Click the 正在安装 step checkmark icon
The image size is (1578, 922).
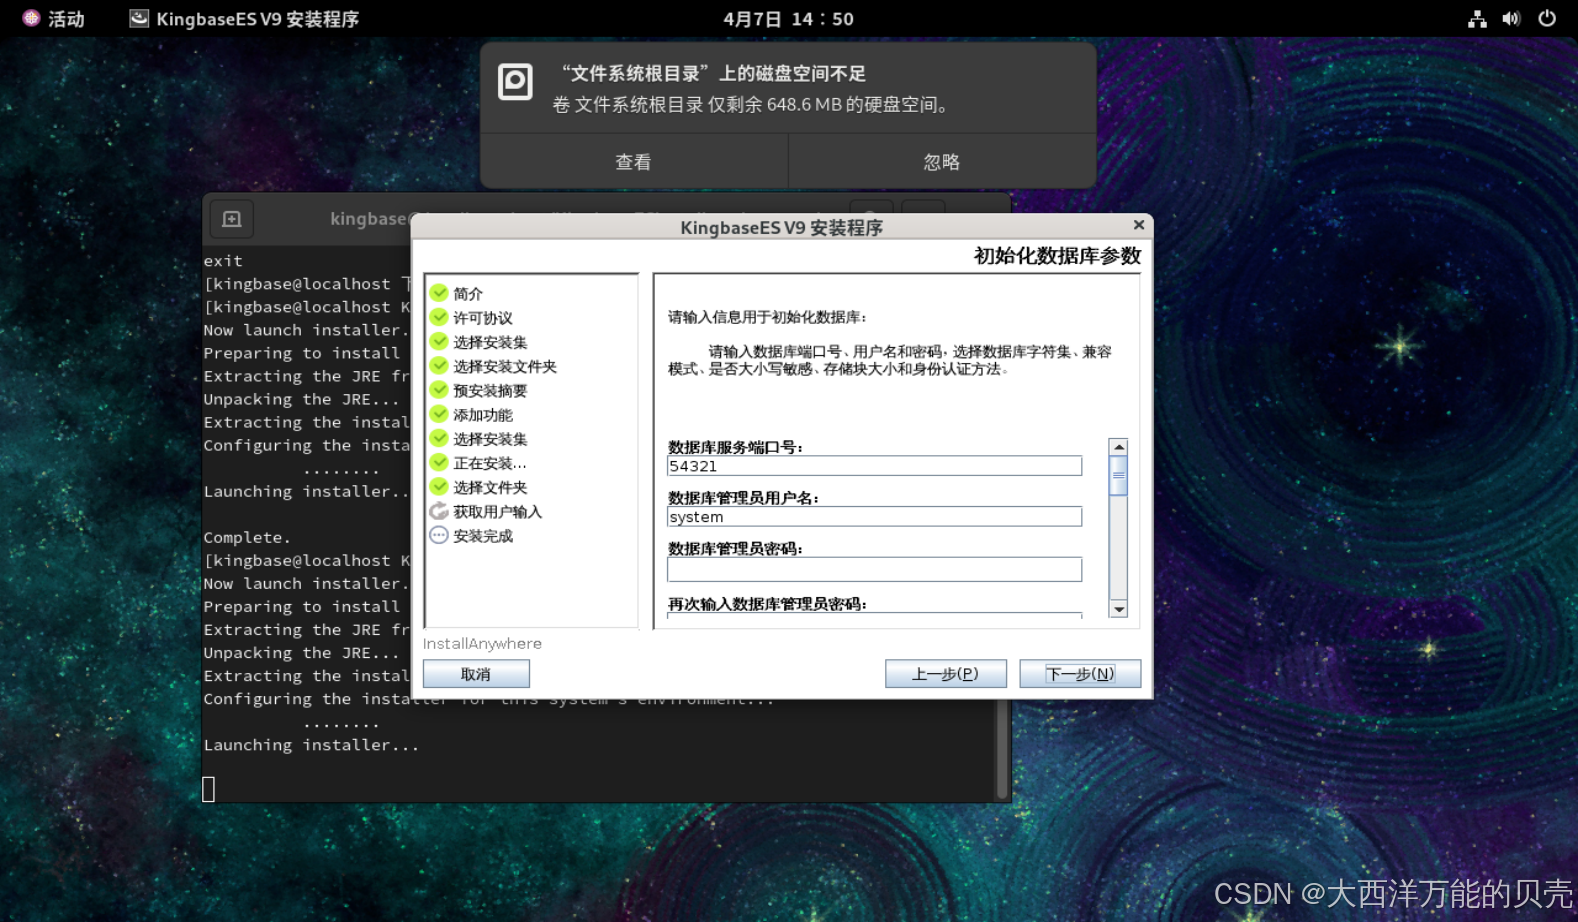439,463
